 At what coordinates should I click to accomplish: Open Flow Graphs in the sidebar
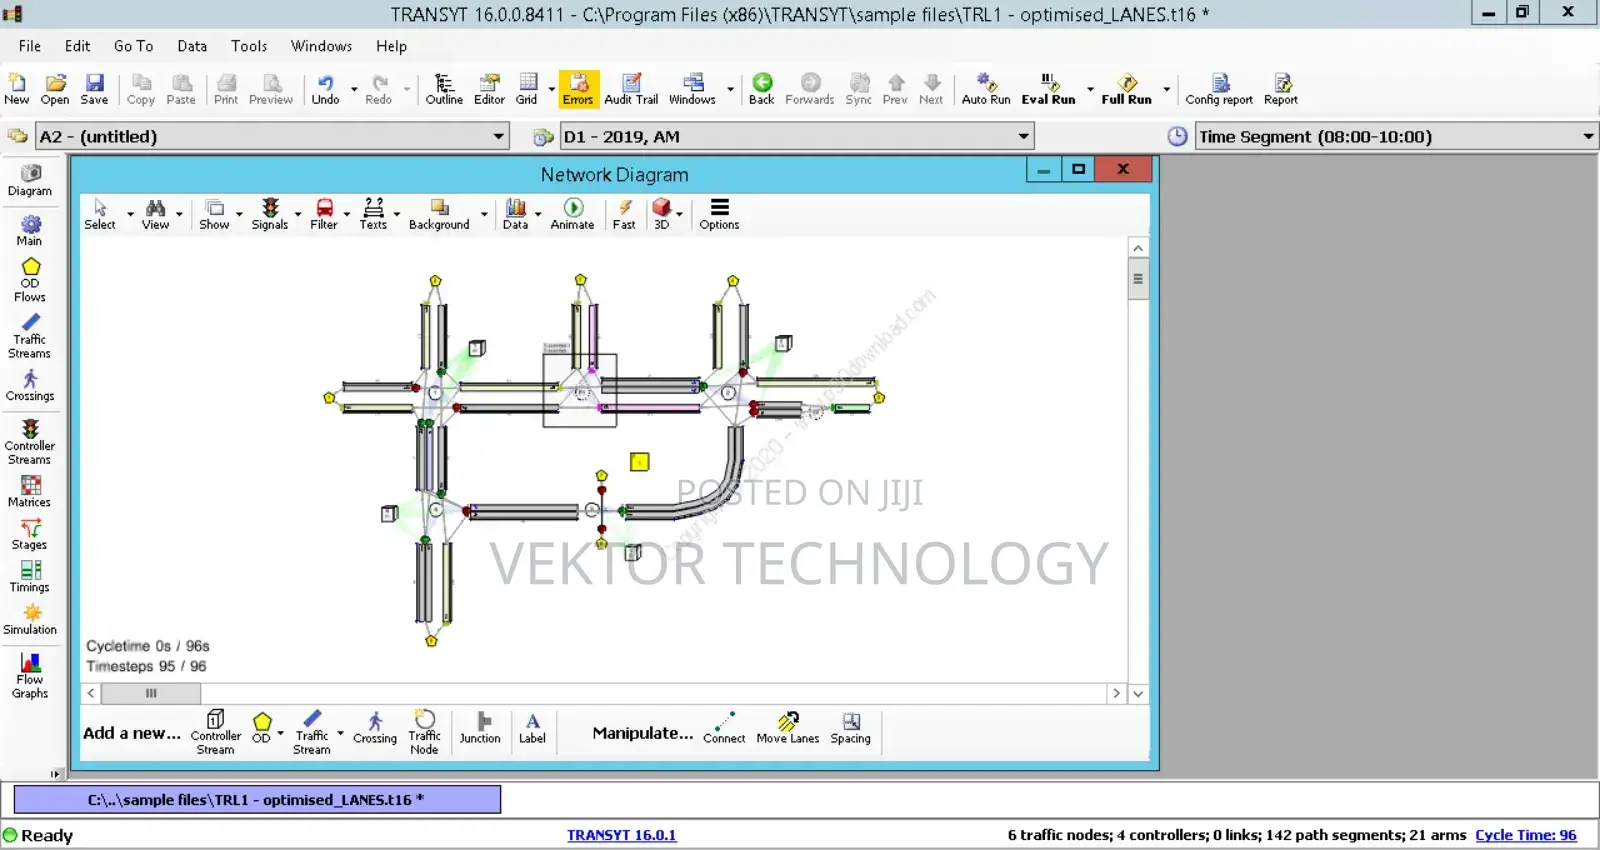click(30, 676)
